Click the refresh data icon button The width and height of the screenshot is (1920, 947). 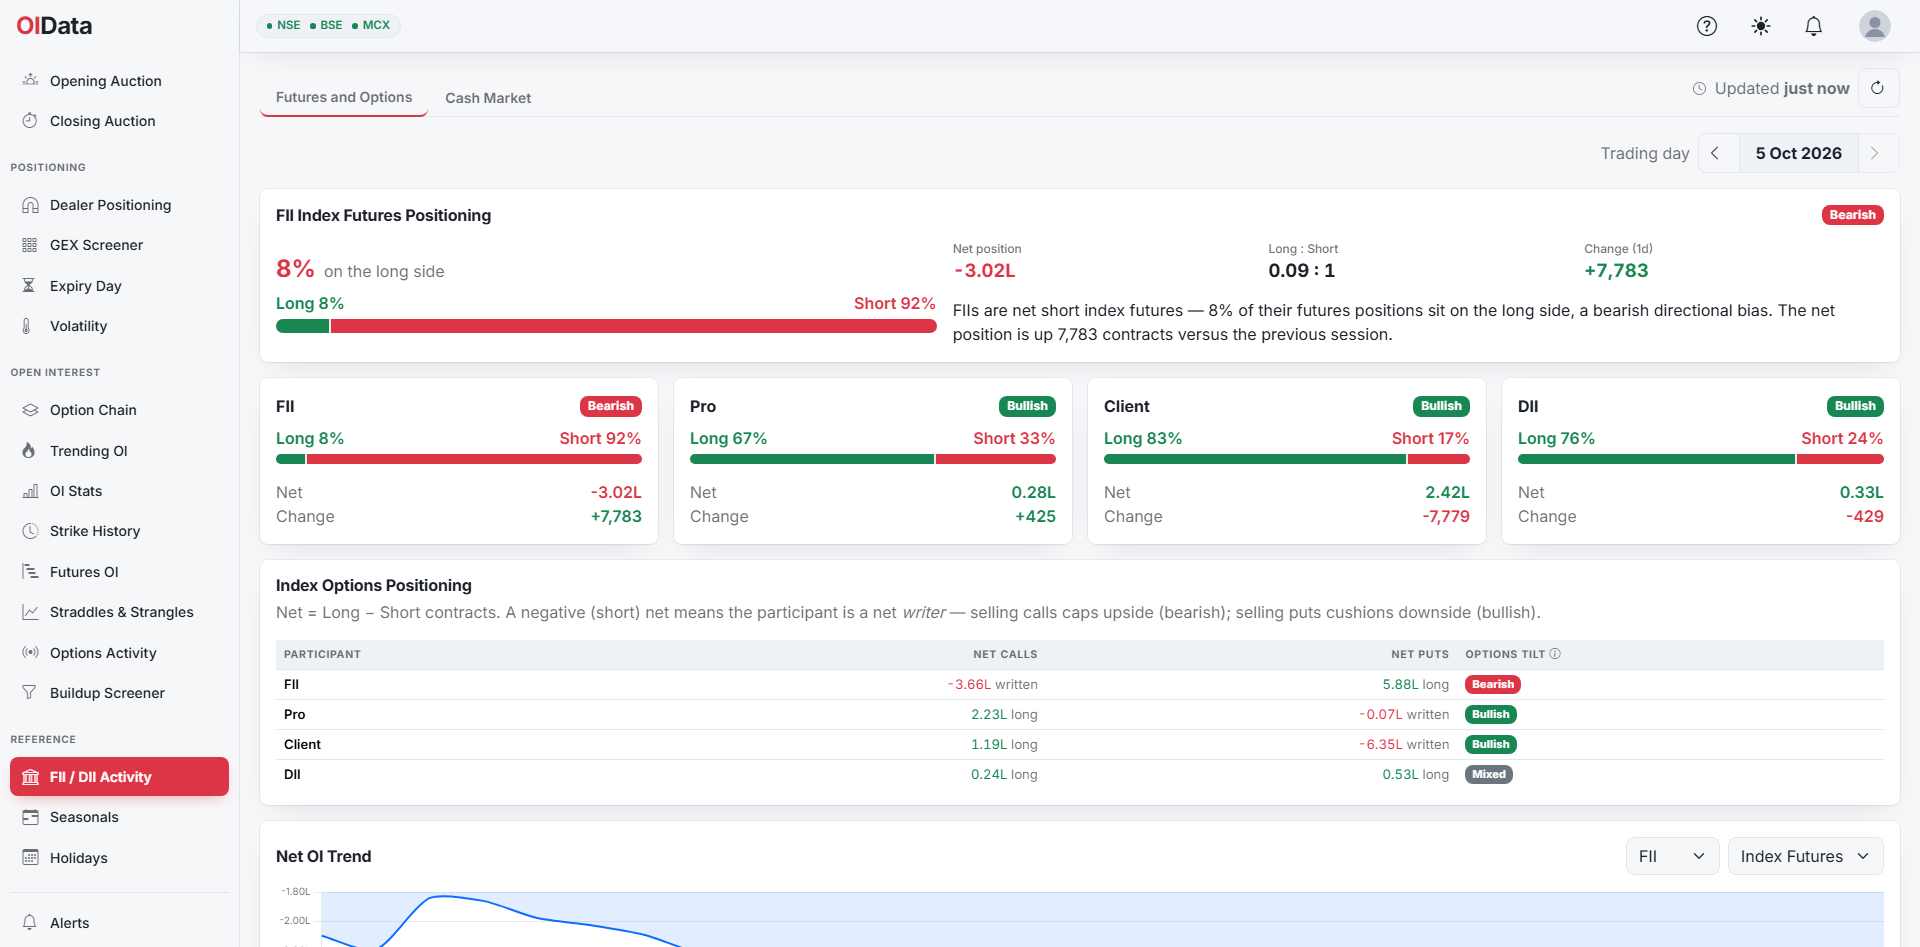pyautogui.click(x=1878, y=88)
